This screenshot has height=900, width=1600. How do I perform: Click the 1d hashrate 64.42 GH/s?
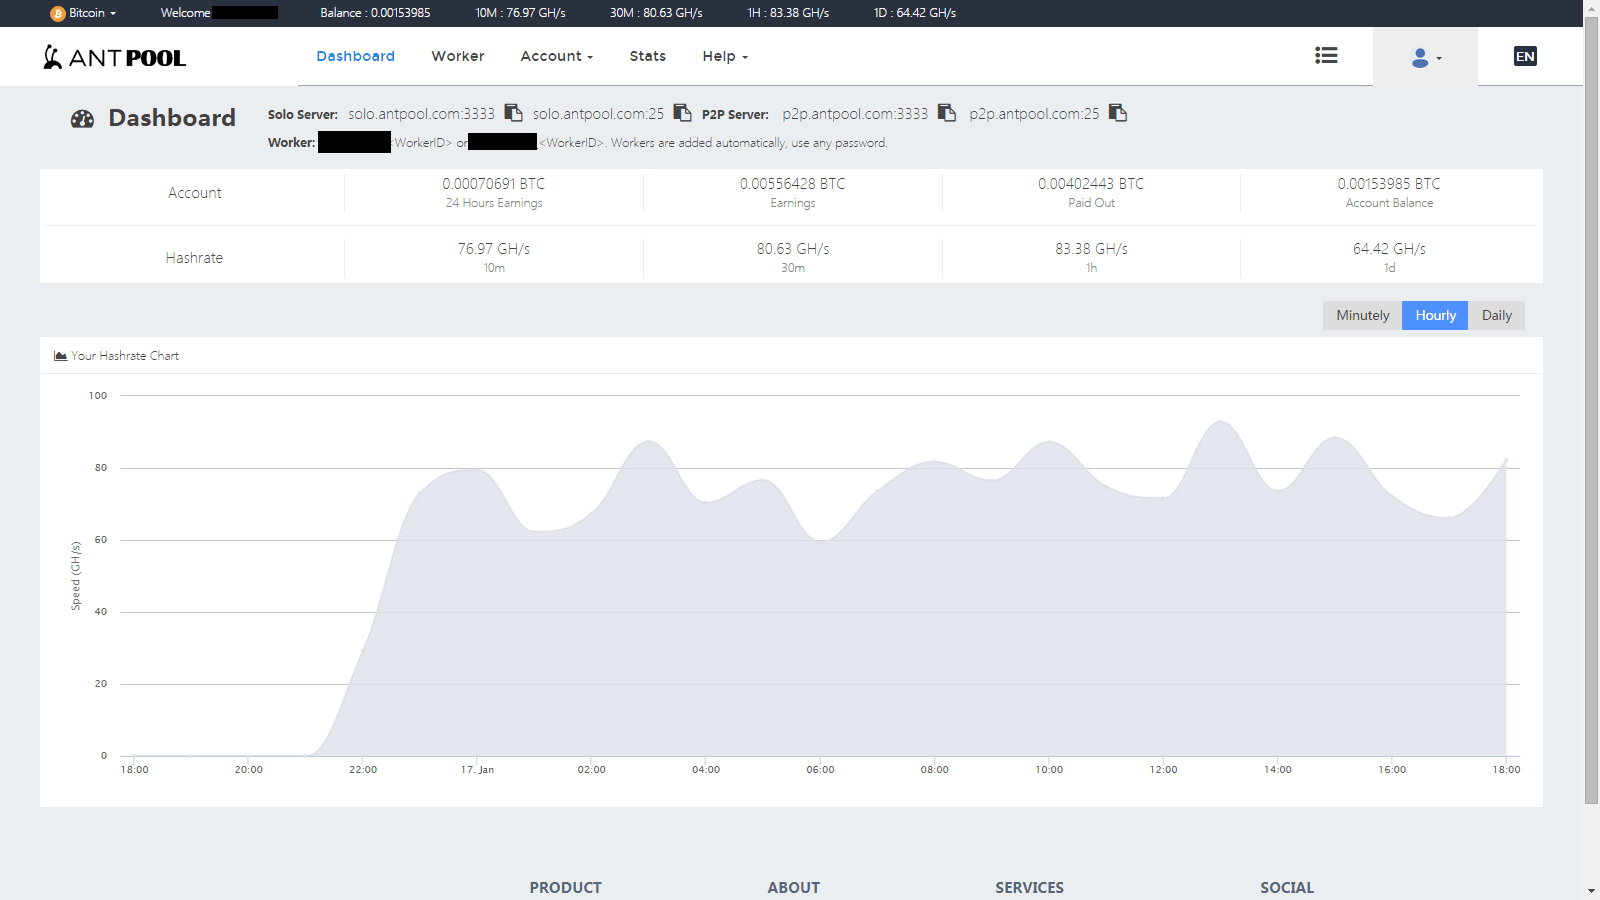point(1389,249)
